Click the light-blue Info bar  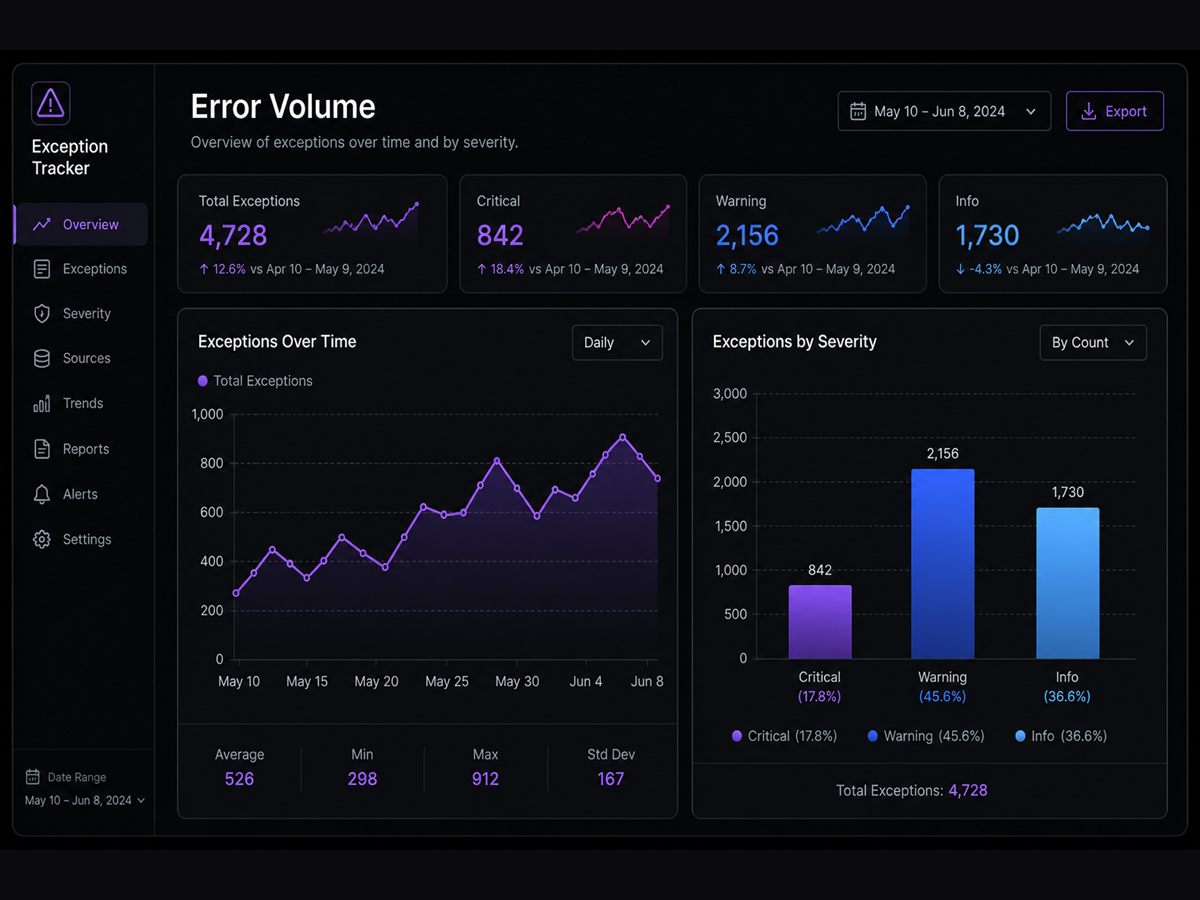1067,583
